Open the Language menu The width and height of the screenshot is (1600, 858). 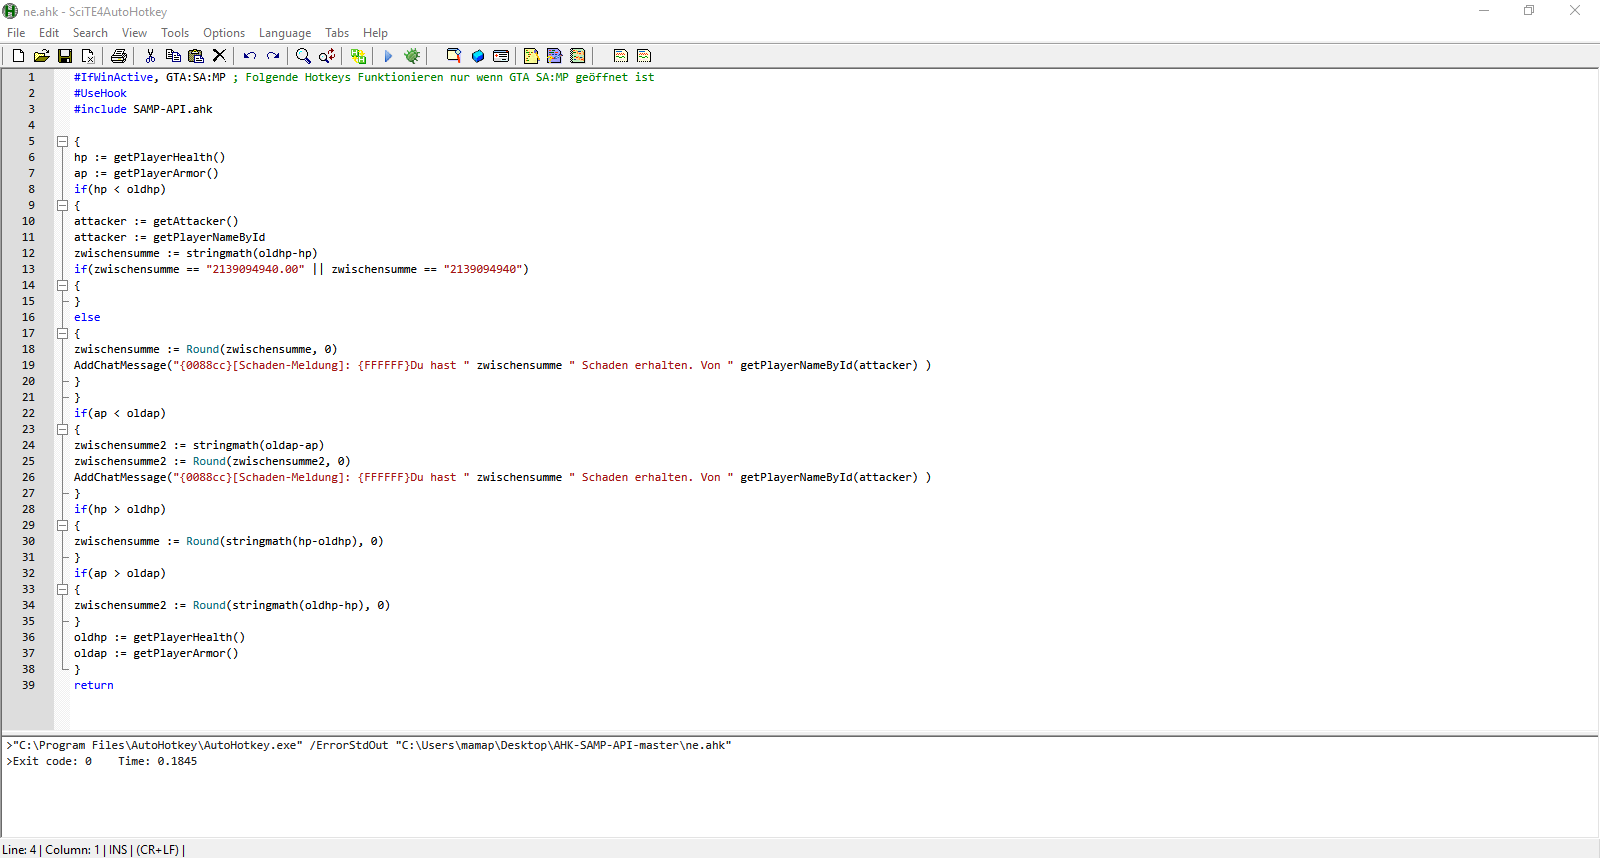[285, 33]
